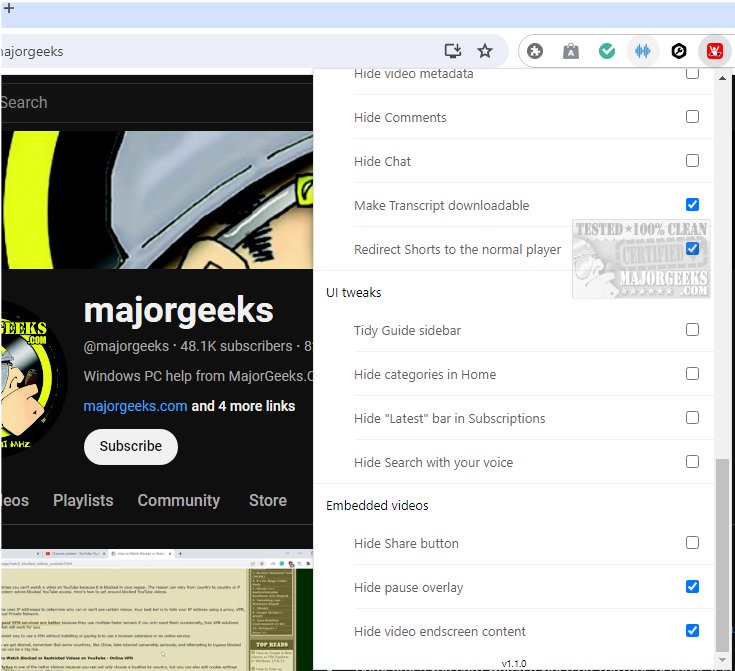
Task: Click the "48.1K subscribers" text
Action: (x=236, y=346)
